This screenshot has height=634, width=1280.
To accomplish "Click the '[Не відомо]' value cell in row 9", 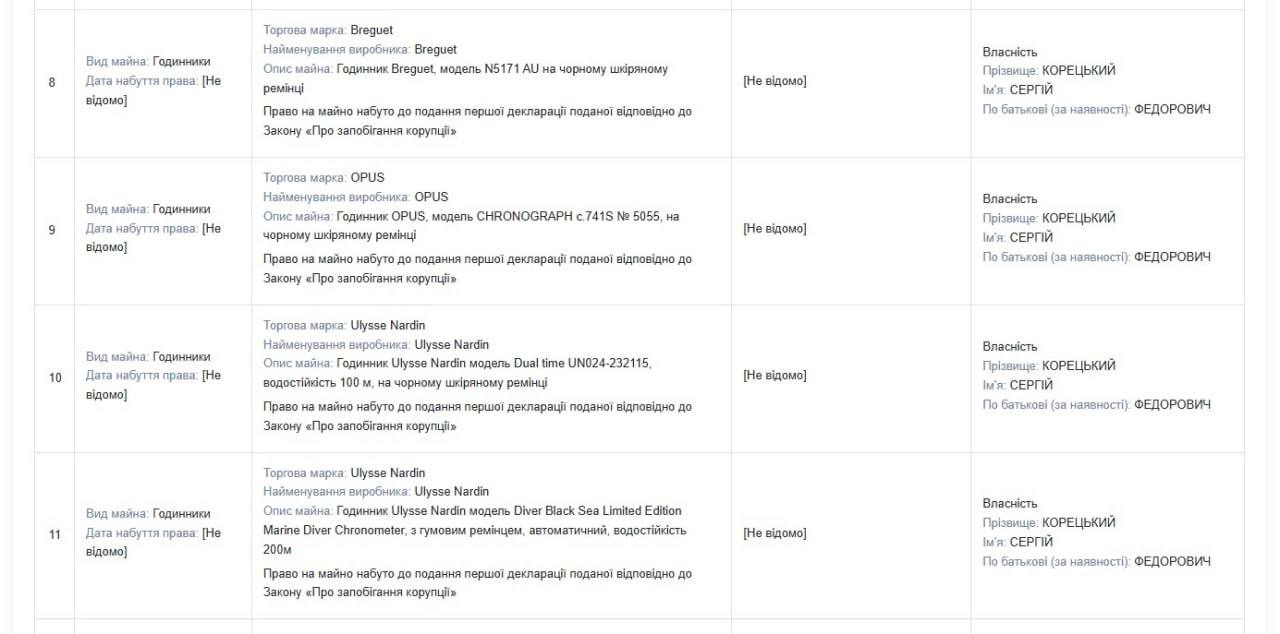I will [x=774, y=228].
